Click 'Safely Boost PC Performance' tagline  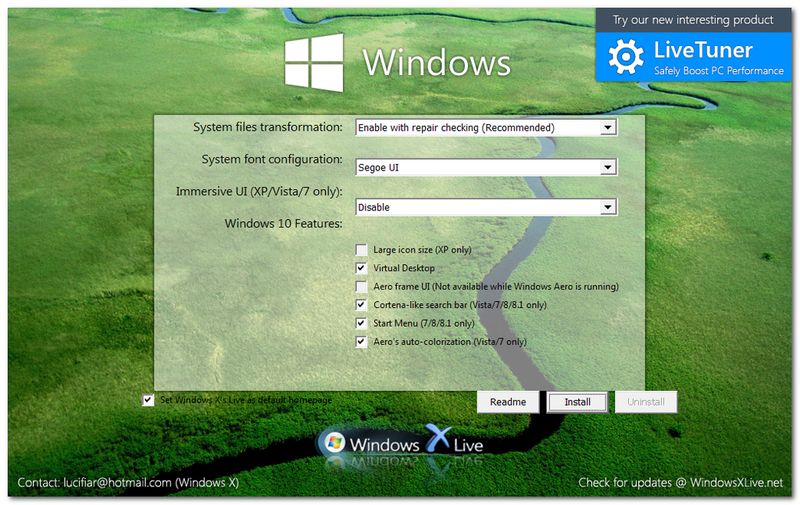point(719,71)
